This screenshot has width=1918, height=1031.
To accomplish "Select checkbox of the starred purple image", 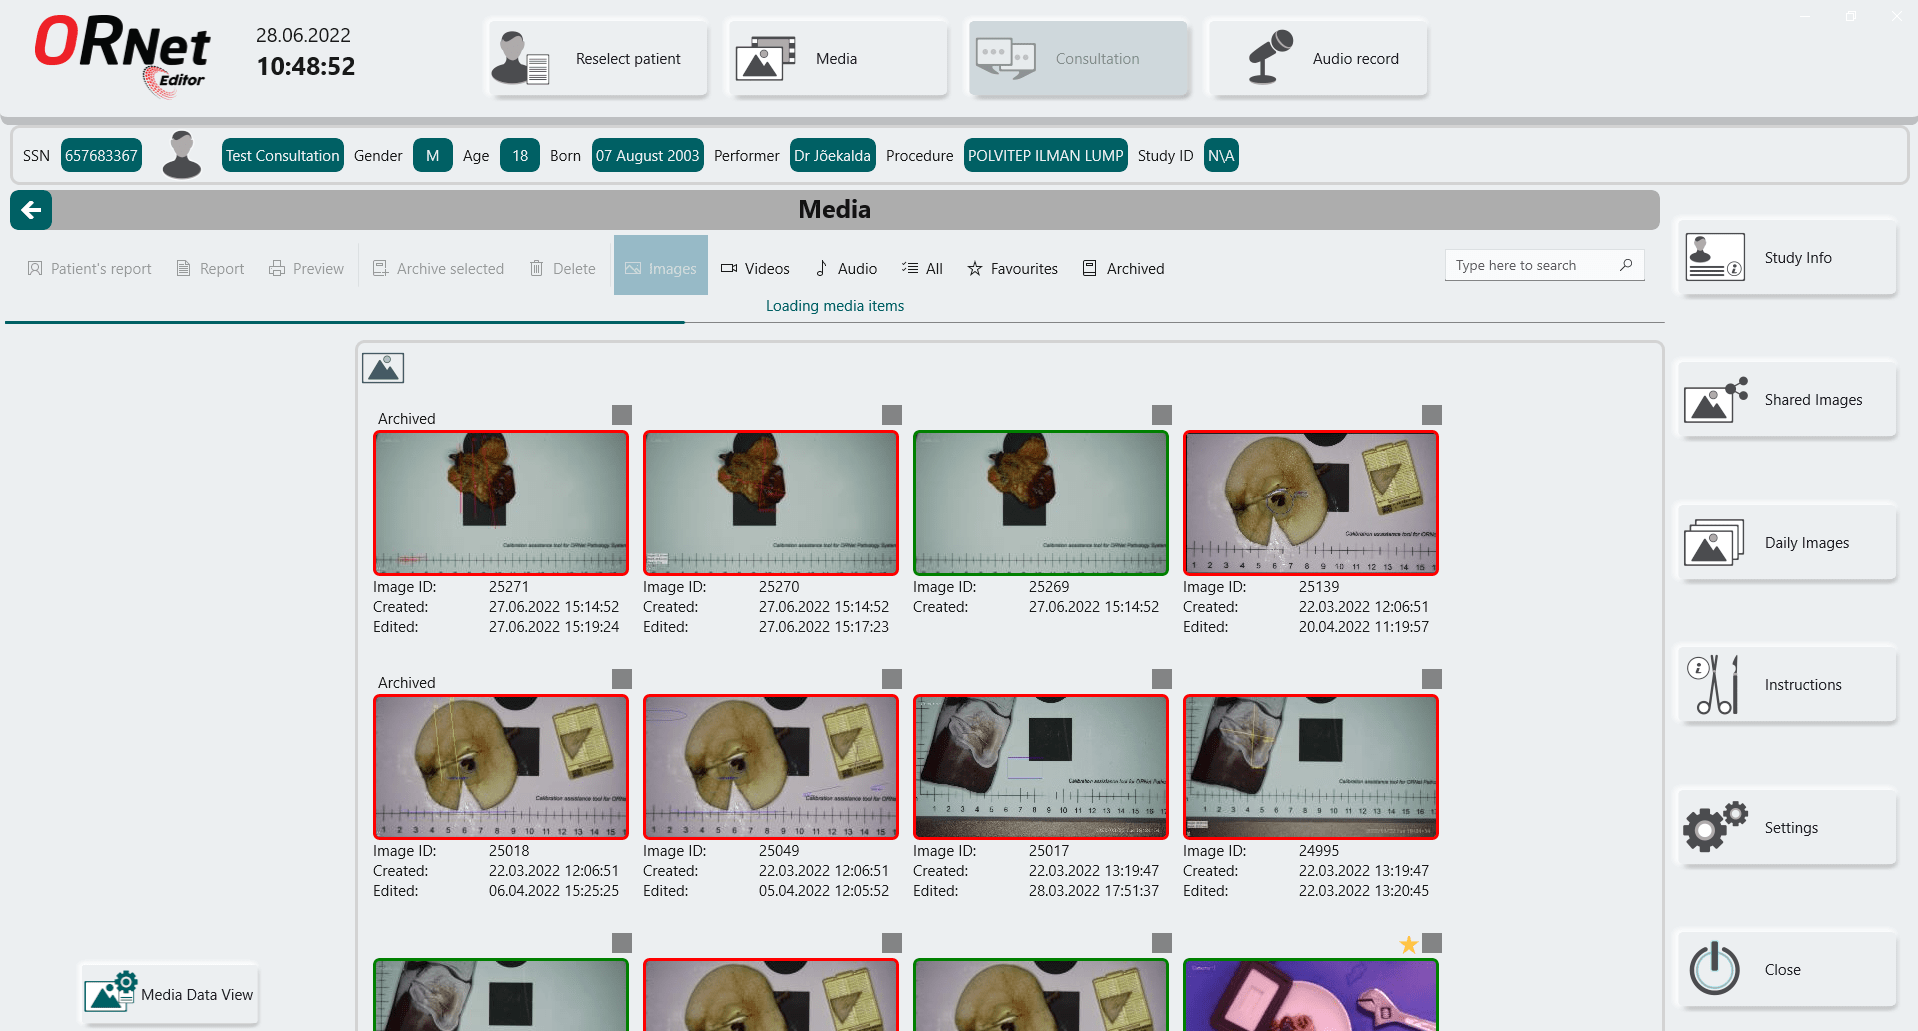I will coord(1432,942).
